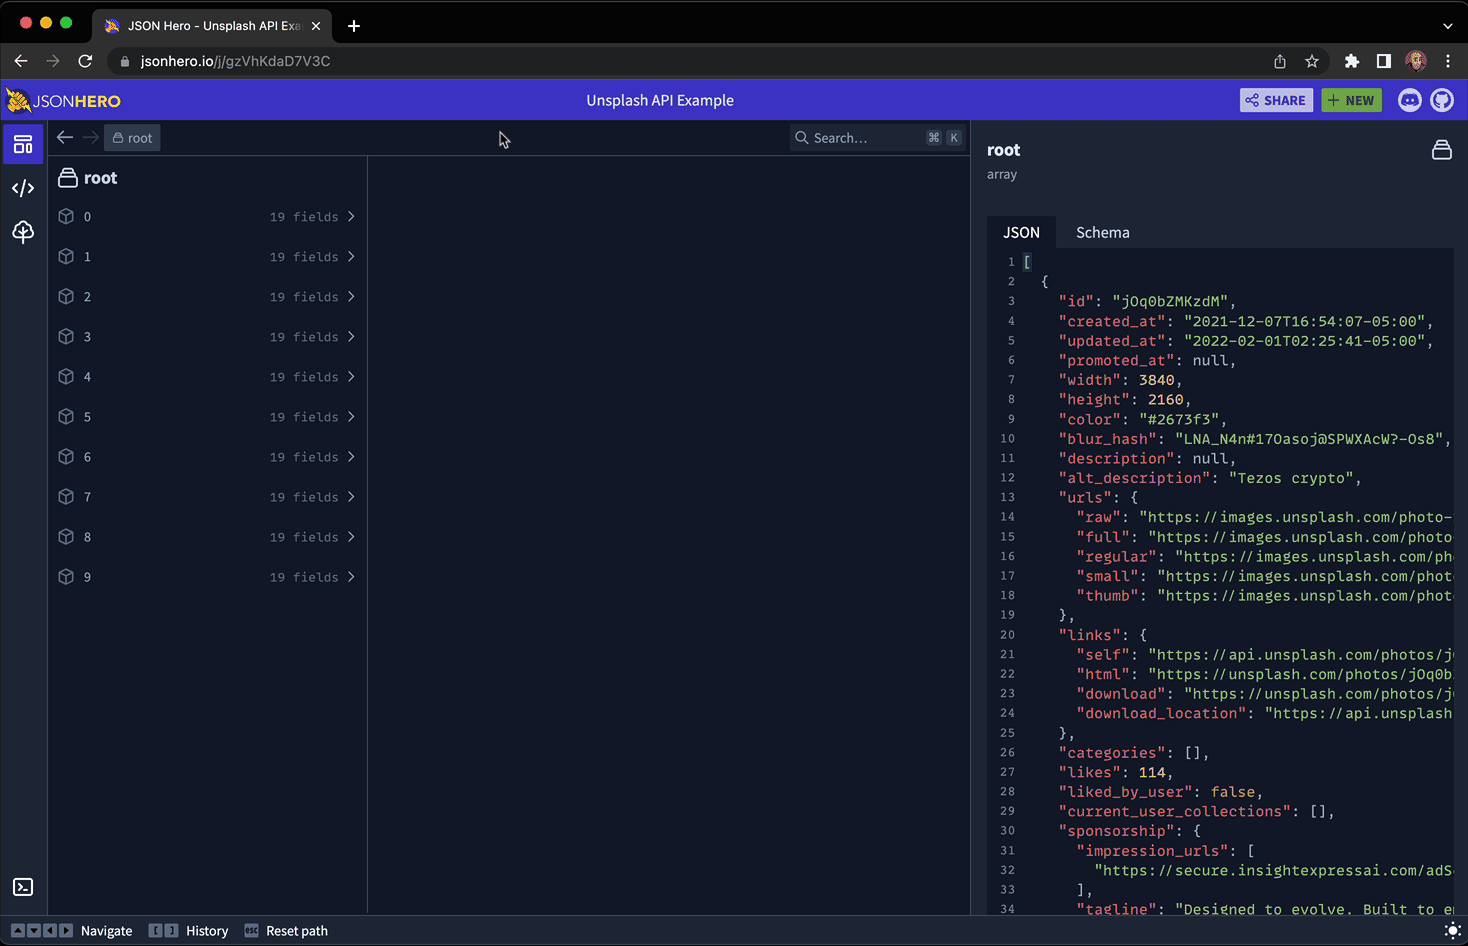Click the JSONHERO logo in the header
The height and width of the screenshot is (946, 1468).
pyautogui.click(x=63, y=100)
